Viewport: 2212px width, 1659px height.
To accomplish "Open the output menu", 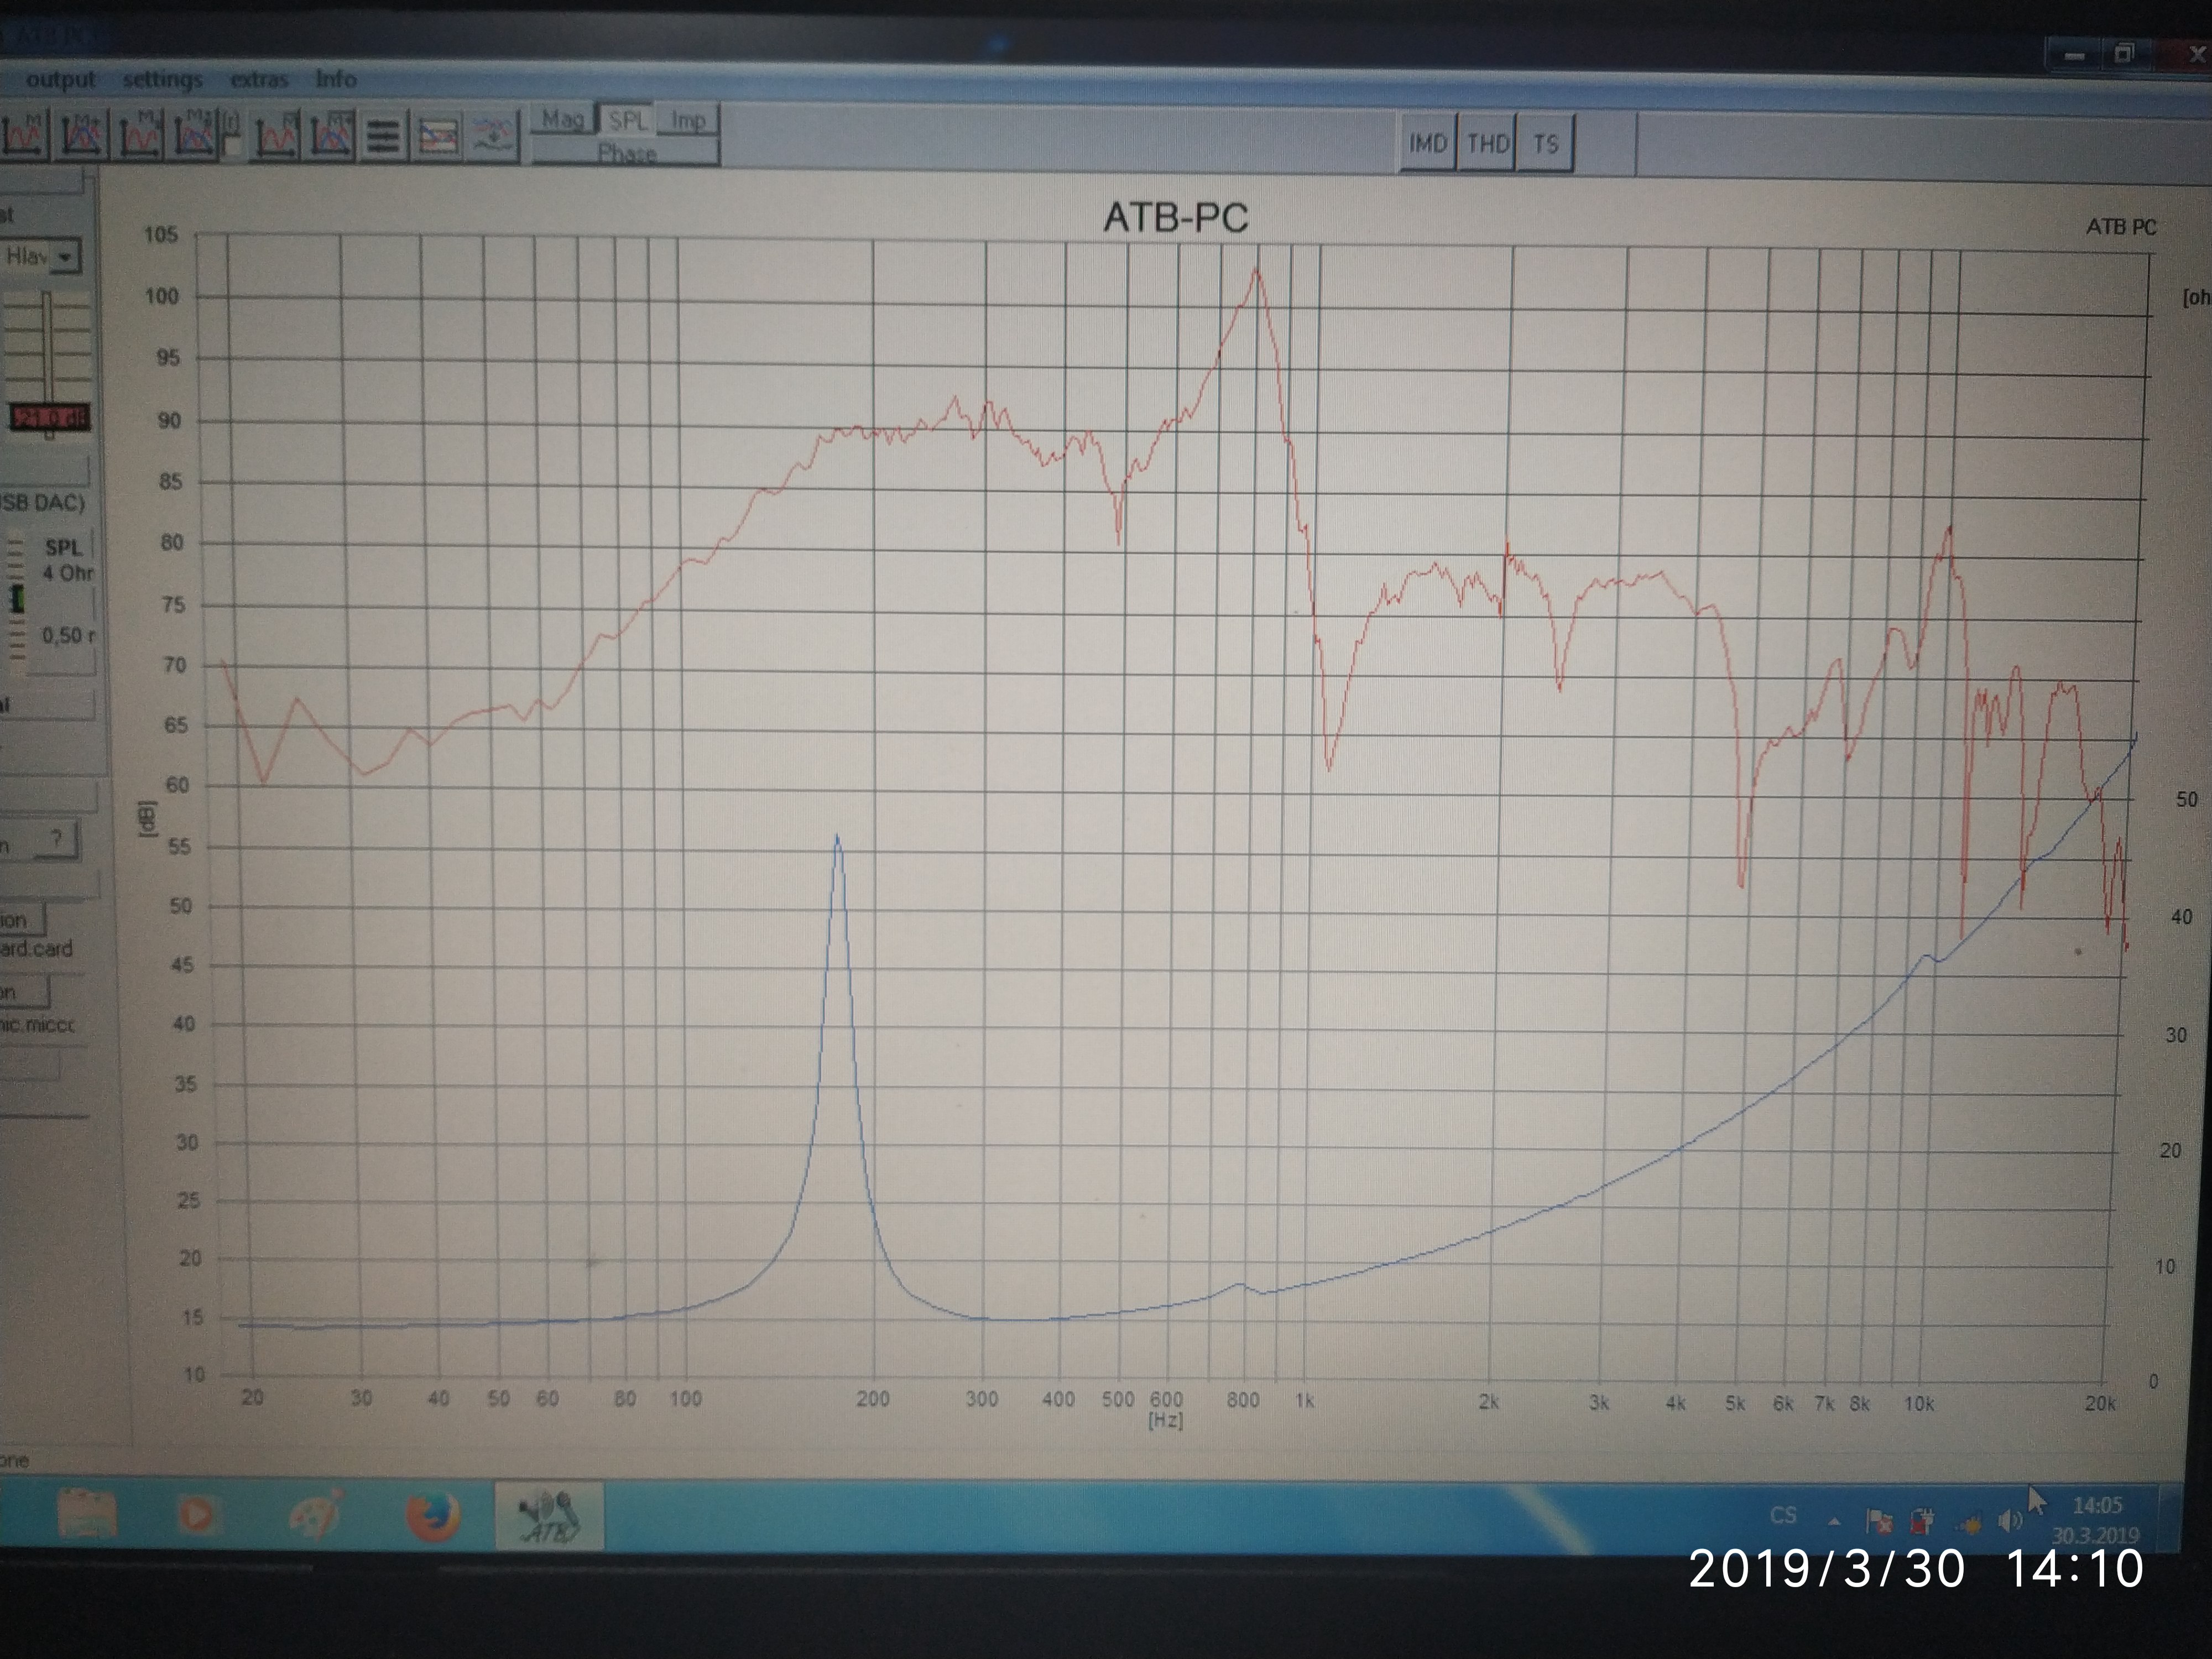I will tap(60, 79).
